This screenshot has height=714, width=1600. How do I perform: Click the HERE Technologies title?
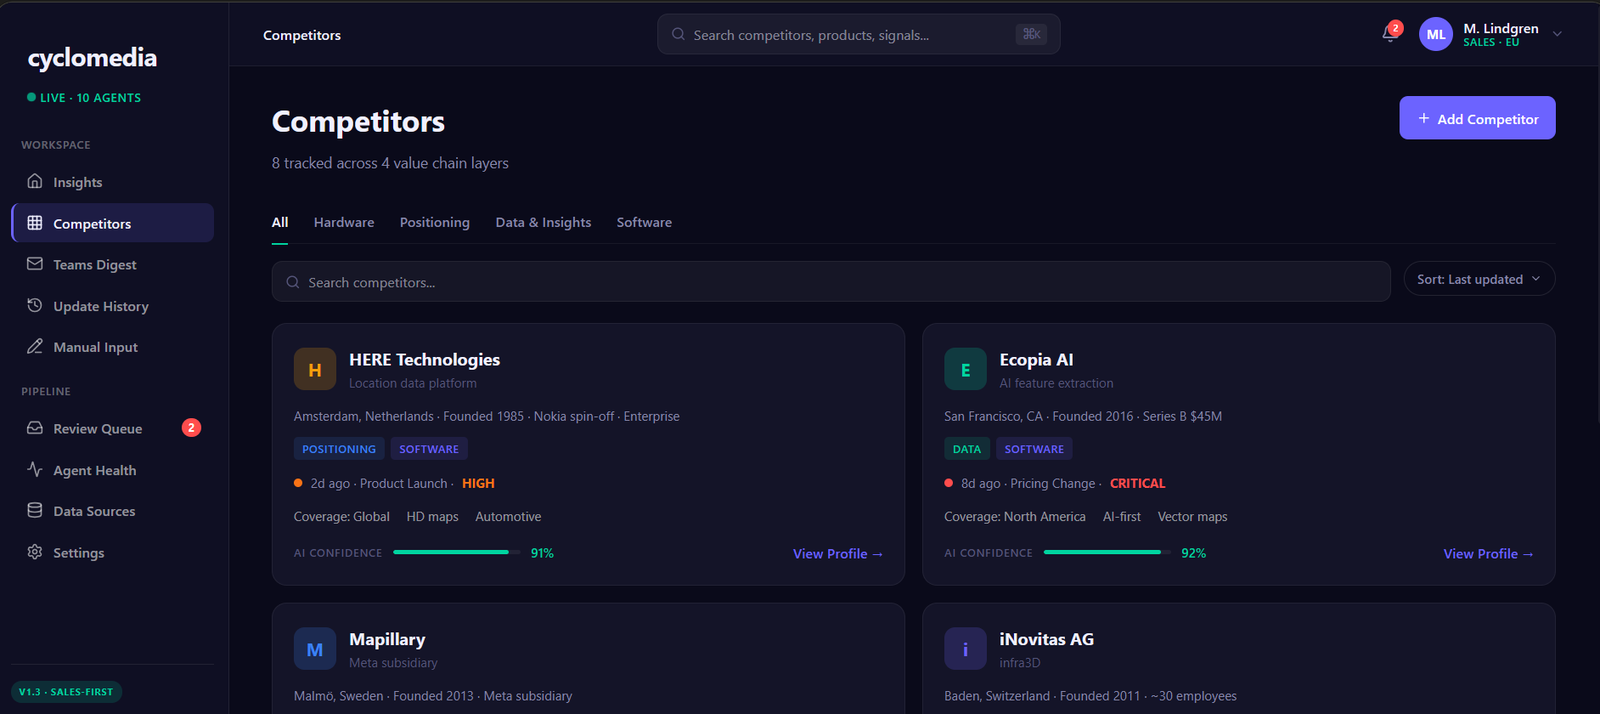424,359
